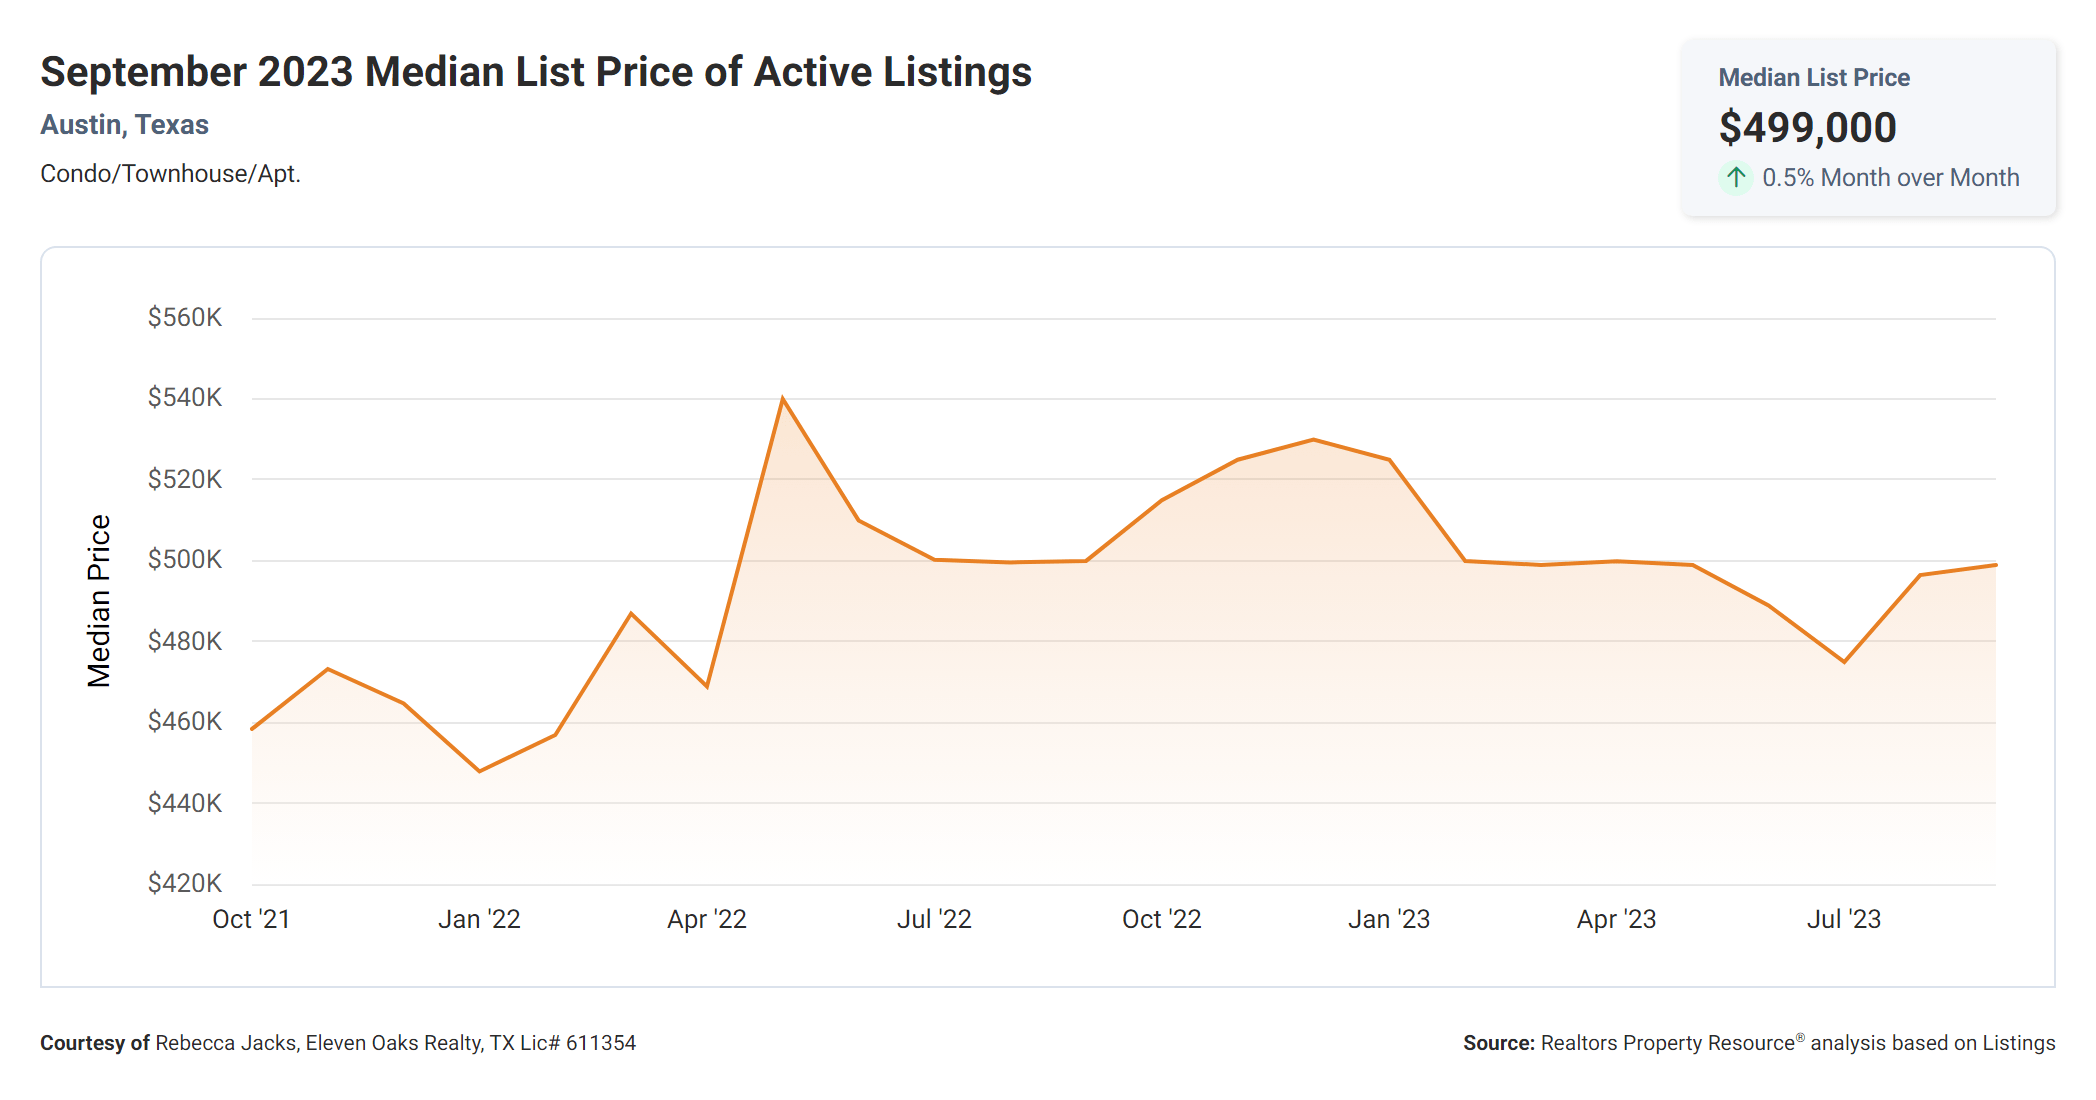
Task: Click the green month-over-month up arrow icon
Action: tap(1736, 178)
